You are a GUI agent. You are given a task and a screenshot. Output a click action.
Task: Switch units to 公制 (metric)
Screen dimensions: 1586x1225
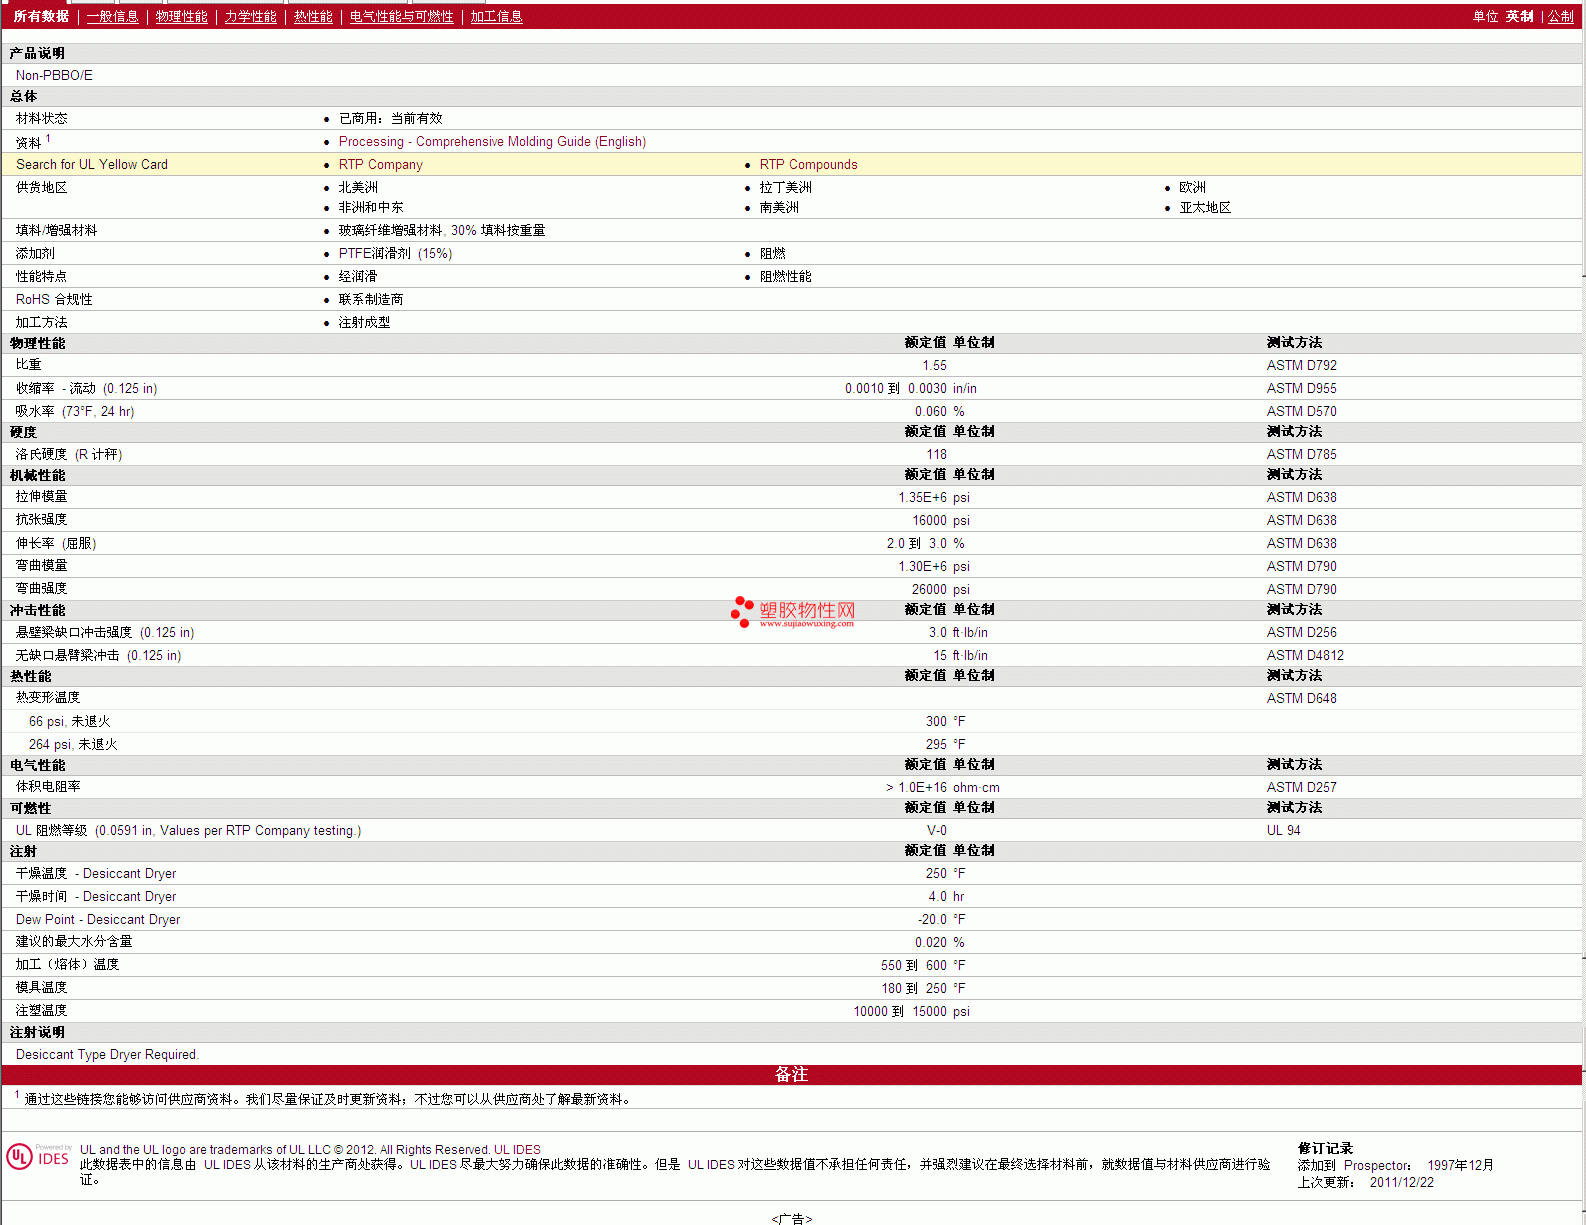(1560, 17)
